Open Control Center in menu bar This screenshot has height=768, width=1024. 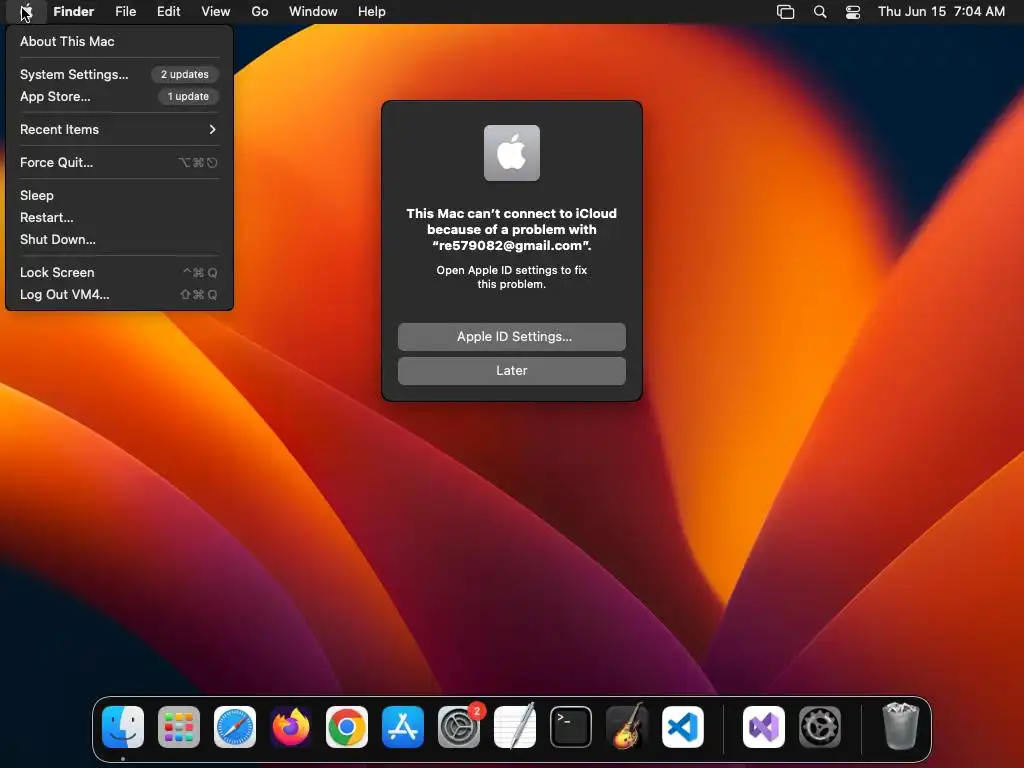tap(853, 12)
